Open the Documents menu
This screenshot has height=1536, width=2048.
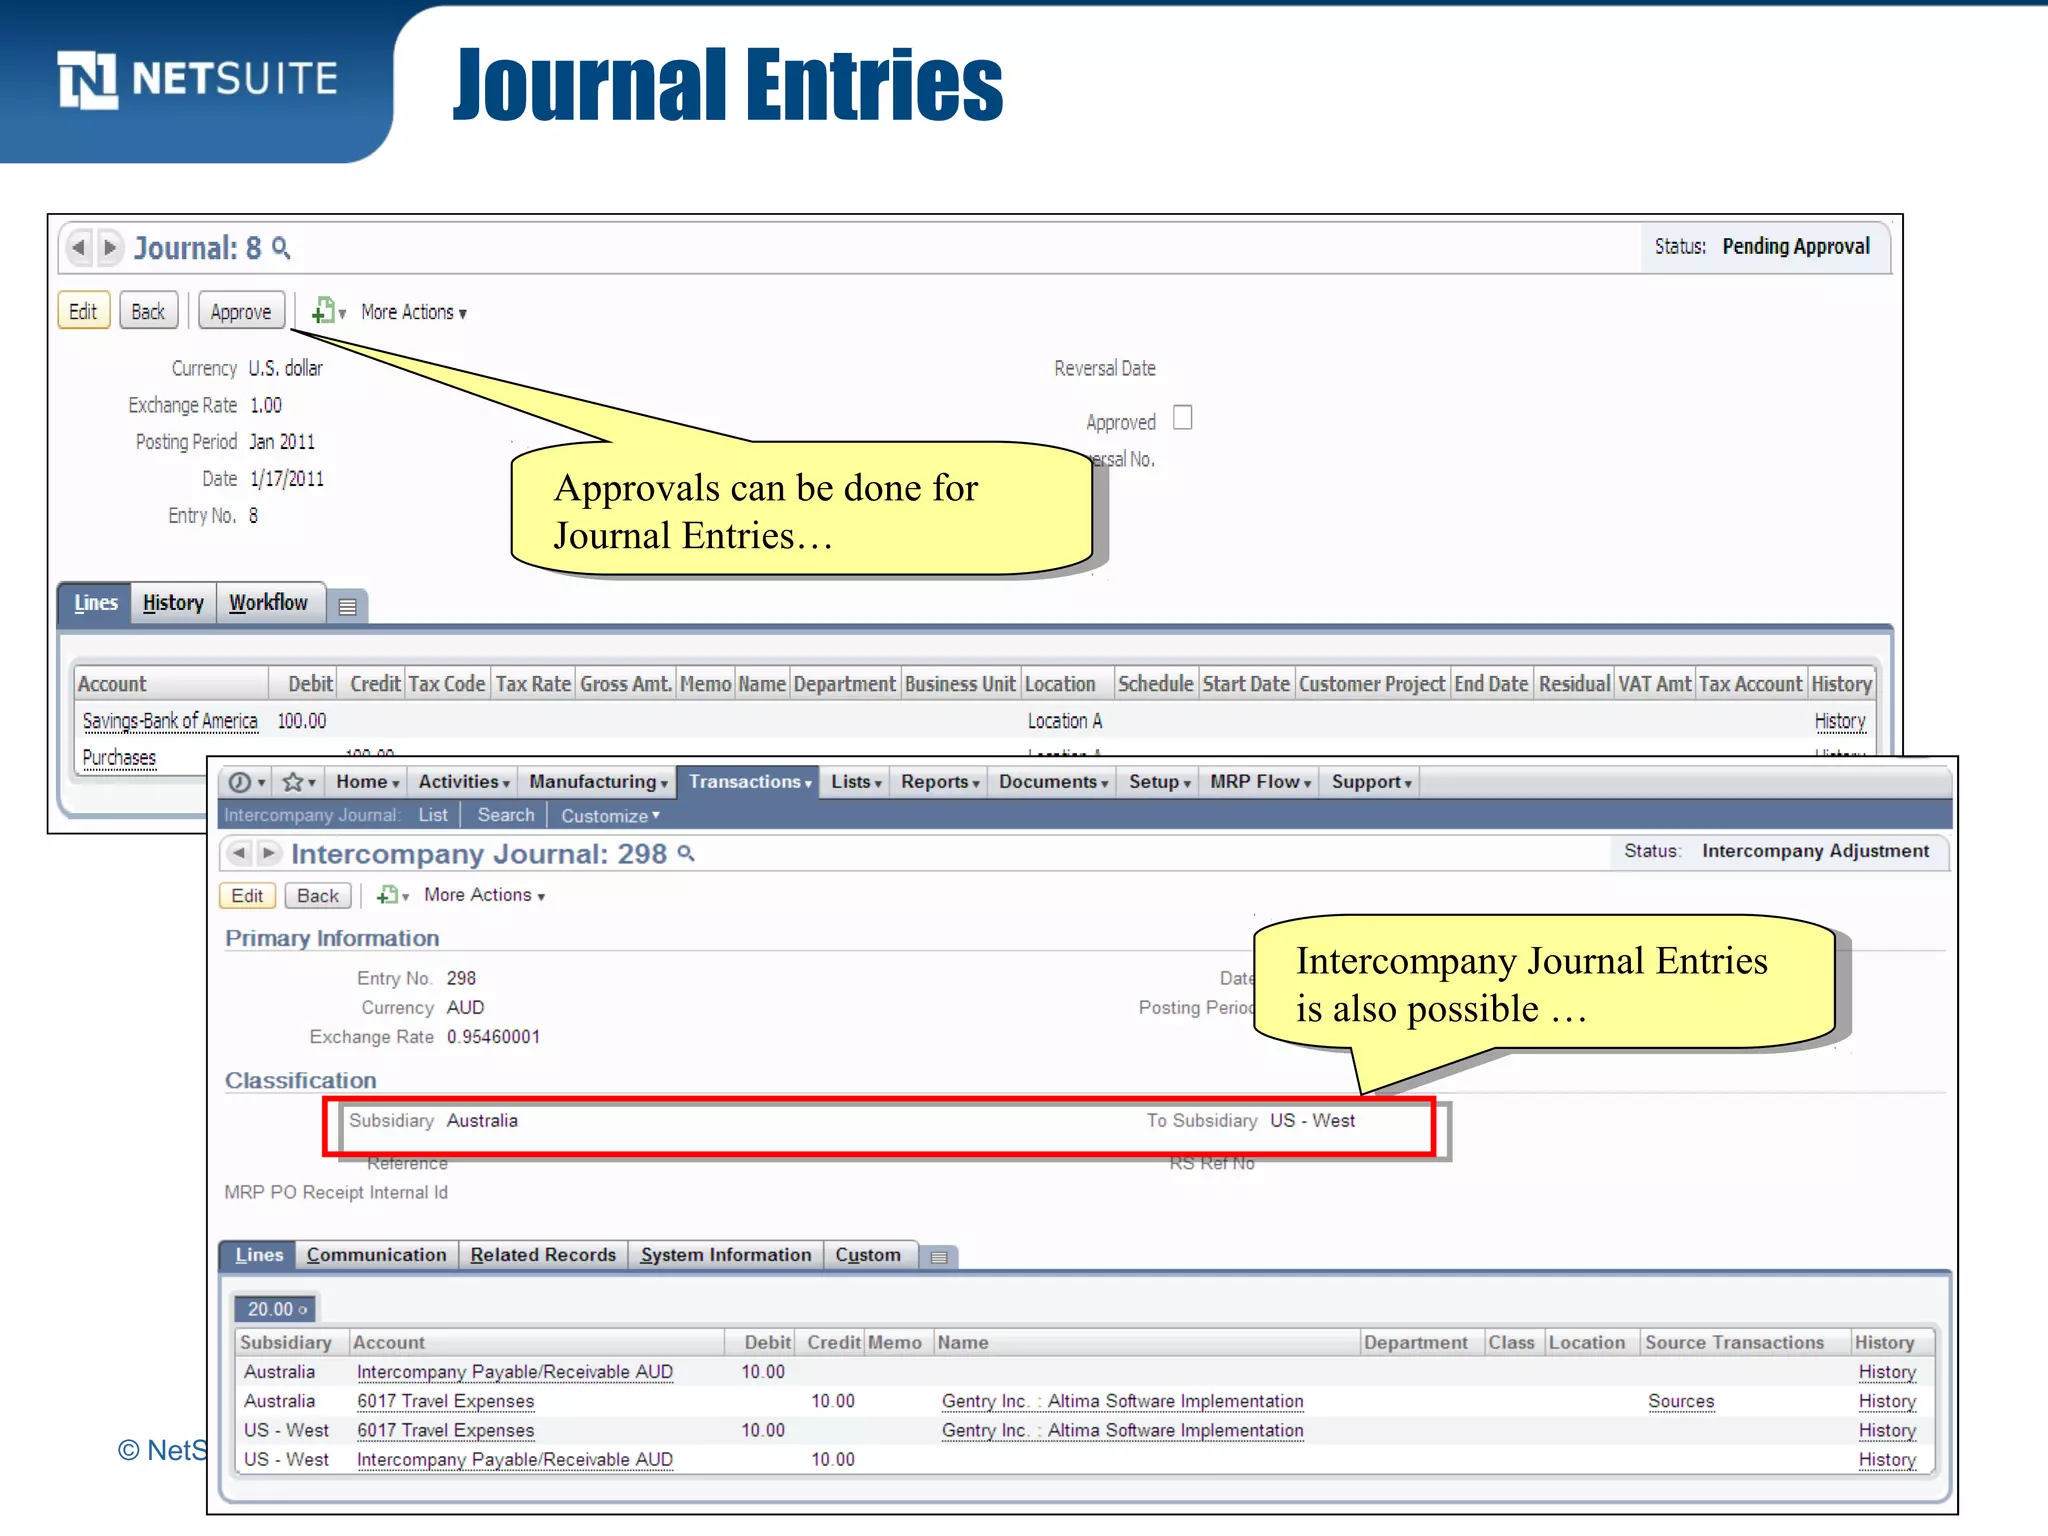coord(1053,782)
